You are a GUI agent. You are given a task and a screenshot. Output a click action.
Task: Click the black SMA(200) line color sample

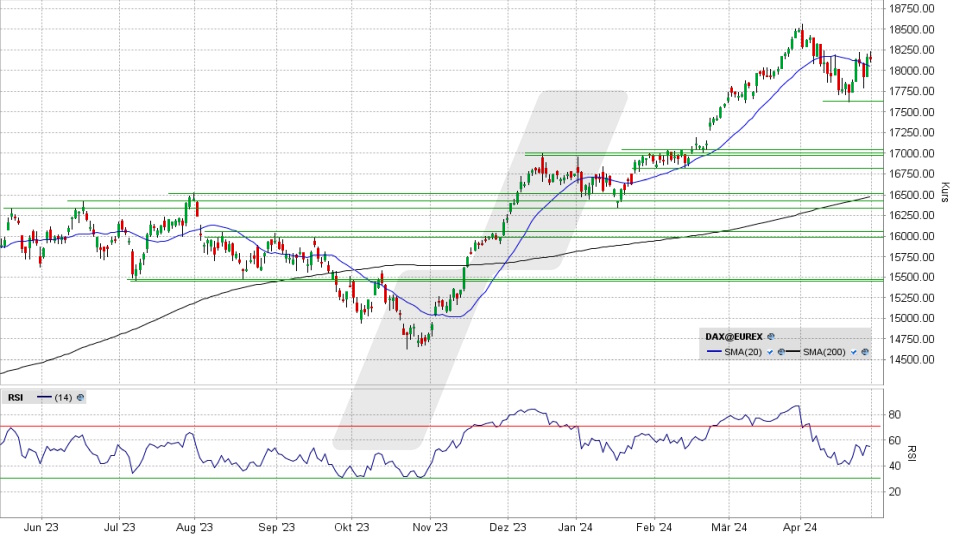click(x=792, y=352)
